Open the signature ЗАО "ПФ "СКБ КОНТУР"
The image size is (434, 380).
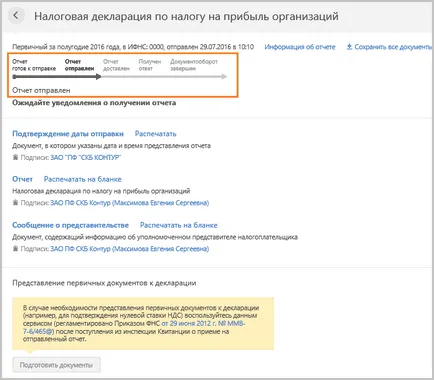click(86, 157)
